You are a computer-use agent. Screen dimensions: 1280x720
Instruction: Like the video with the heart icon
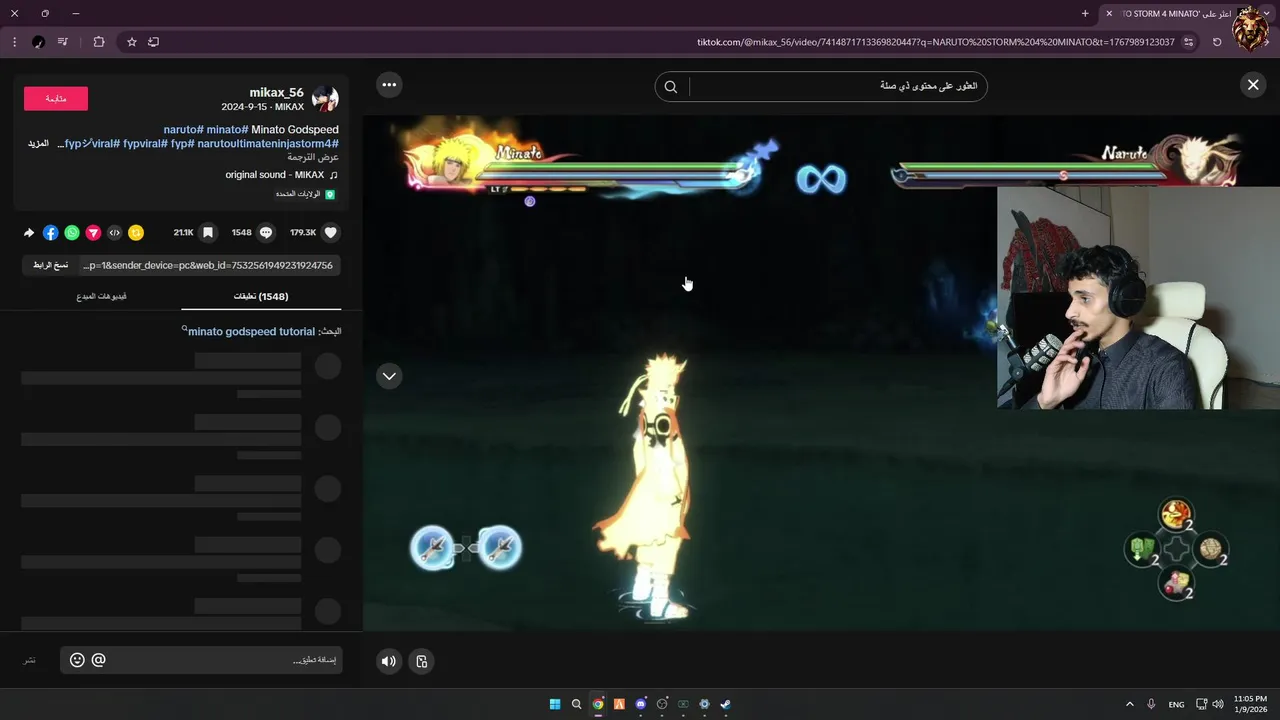click(x=331, y=232)
